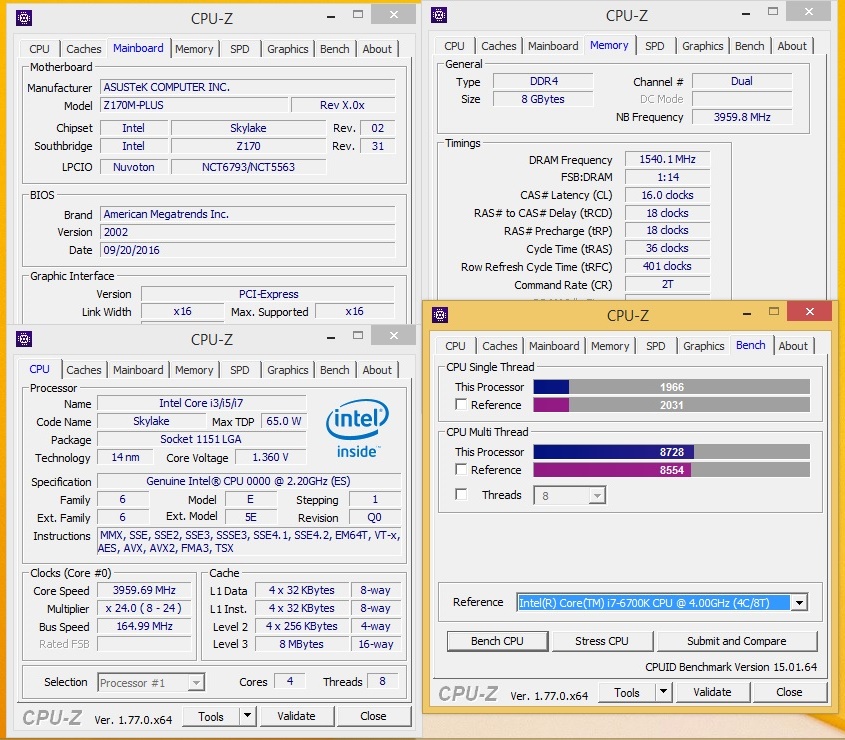The height and width of the screenshot is (740, 845).
Task: Minimize the Memory CPU-Z window
Action: tap(746, 14)
